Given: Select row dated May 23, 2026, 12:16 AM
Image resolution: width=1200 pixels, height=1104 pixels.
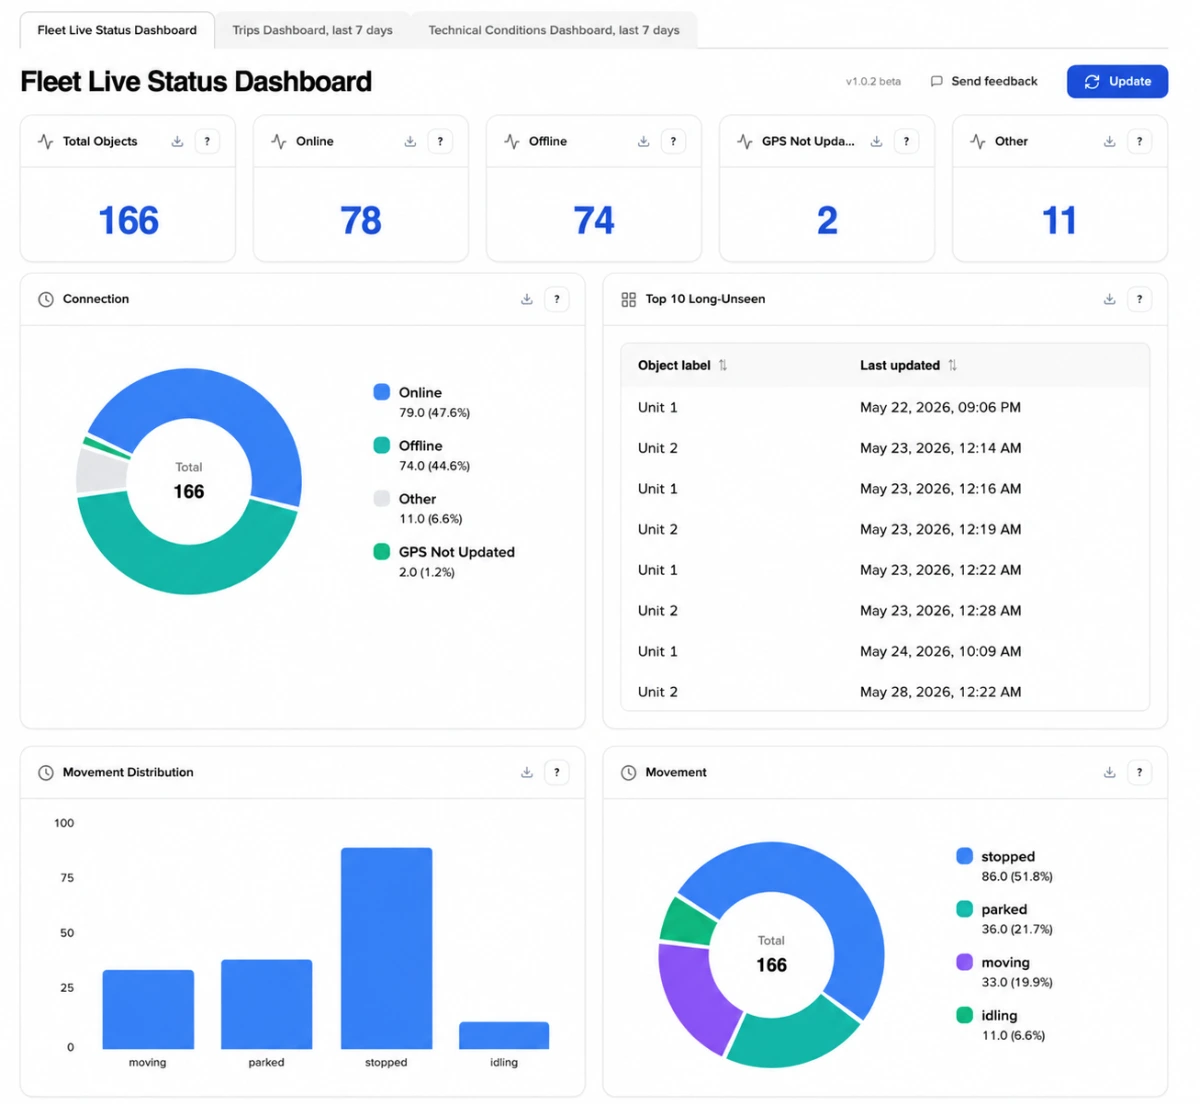Looking at the screenshot, I should click(885, 489).
